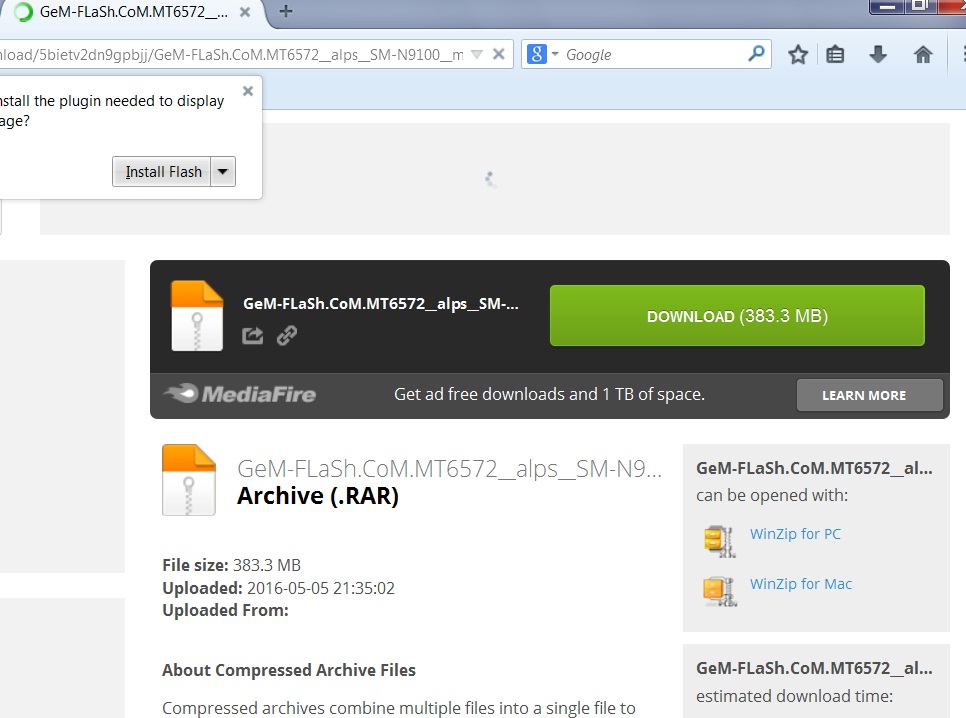Click the archive file icon in download banner

[x=197, y=316]
